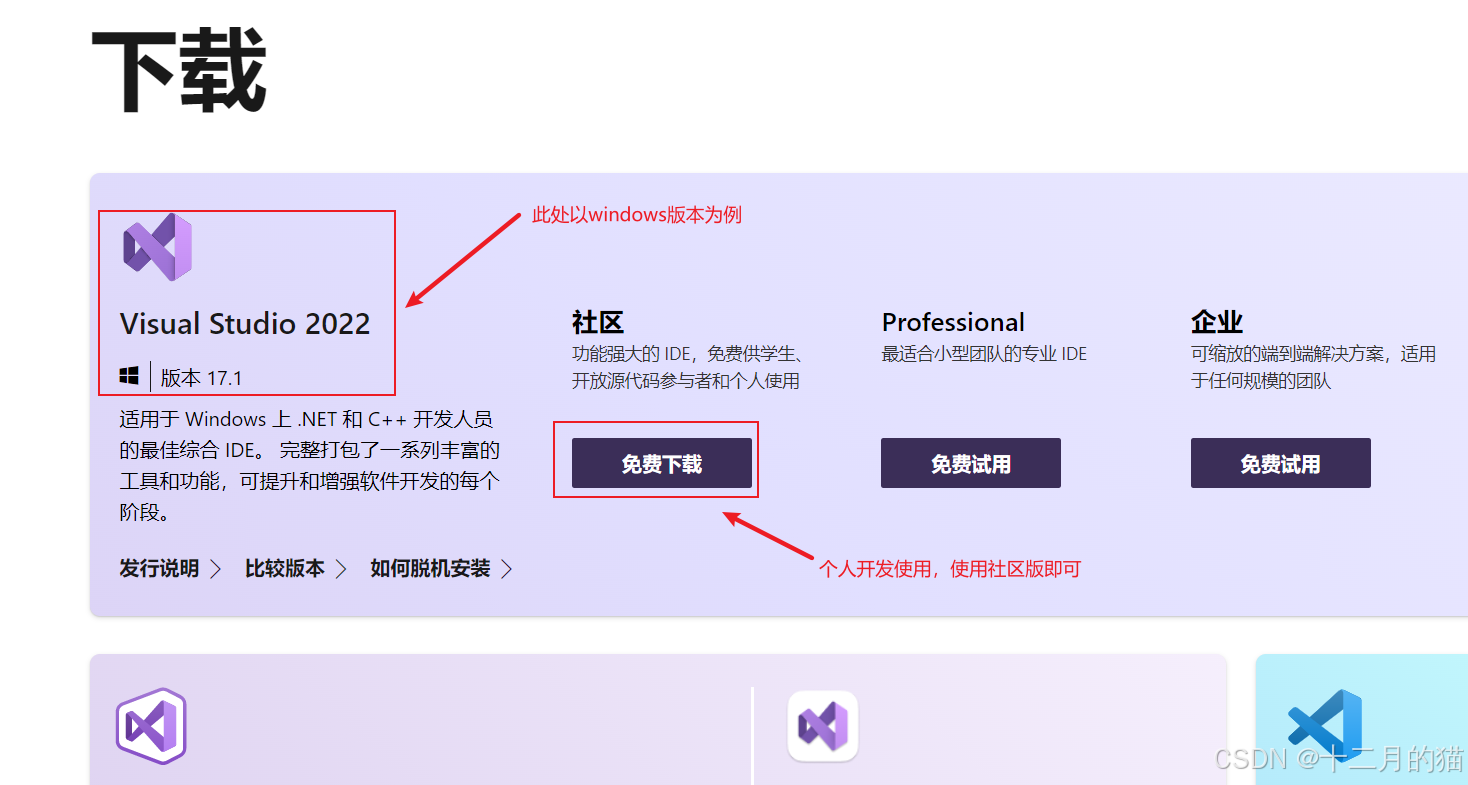Start the Professional free trial (免费试用)
Image resolution: width=1468 pixels, height=785 pixels.
pyautogui.click(x=971, y=463)
